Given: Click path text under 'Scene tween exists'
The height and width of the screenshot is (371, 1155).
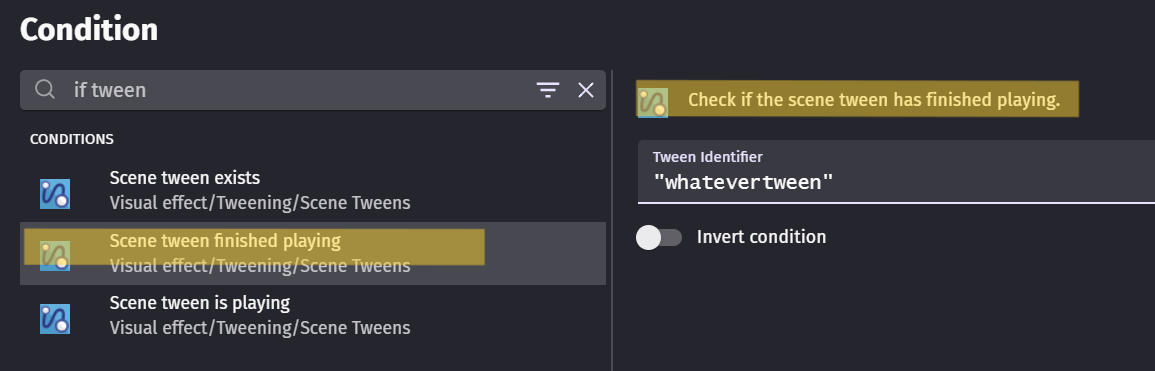Looking at the screenshot, I should click(260, 203).
